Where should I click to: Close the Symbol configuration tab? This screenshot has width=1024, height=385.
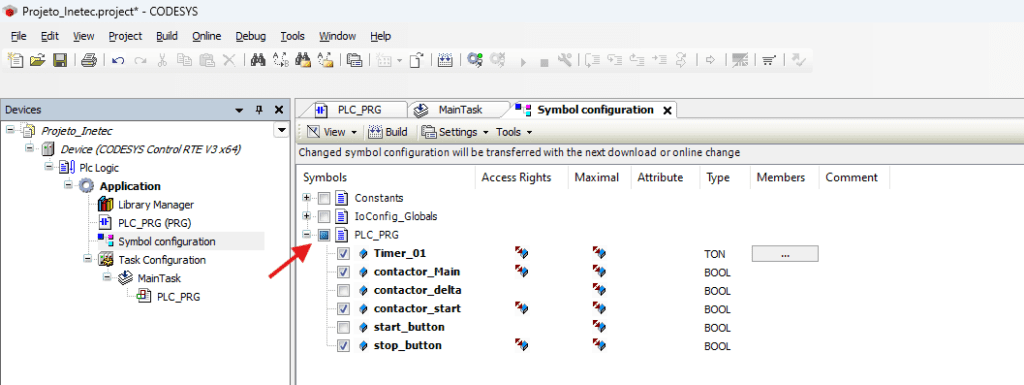667,110
